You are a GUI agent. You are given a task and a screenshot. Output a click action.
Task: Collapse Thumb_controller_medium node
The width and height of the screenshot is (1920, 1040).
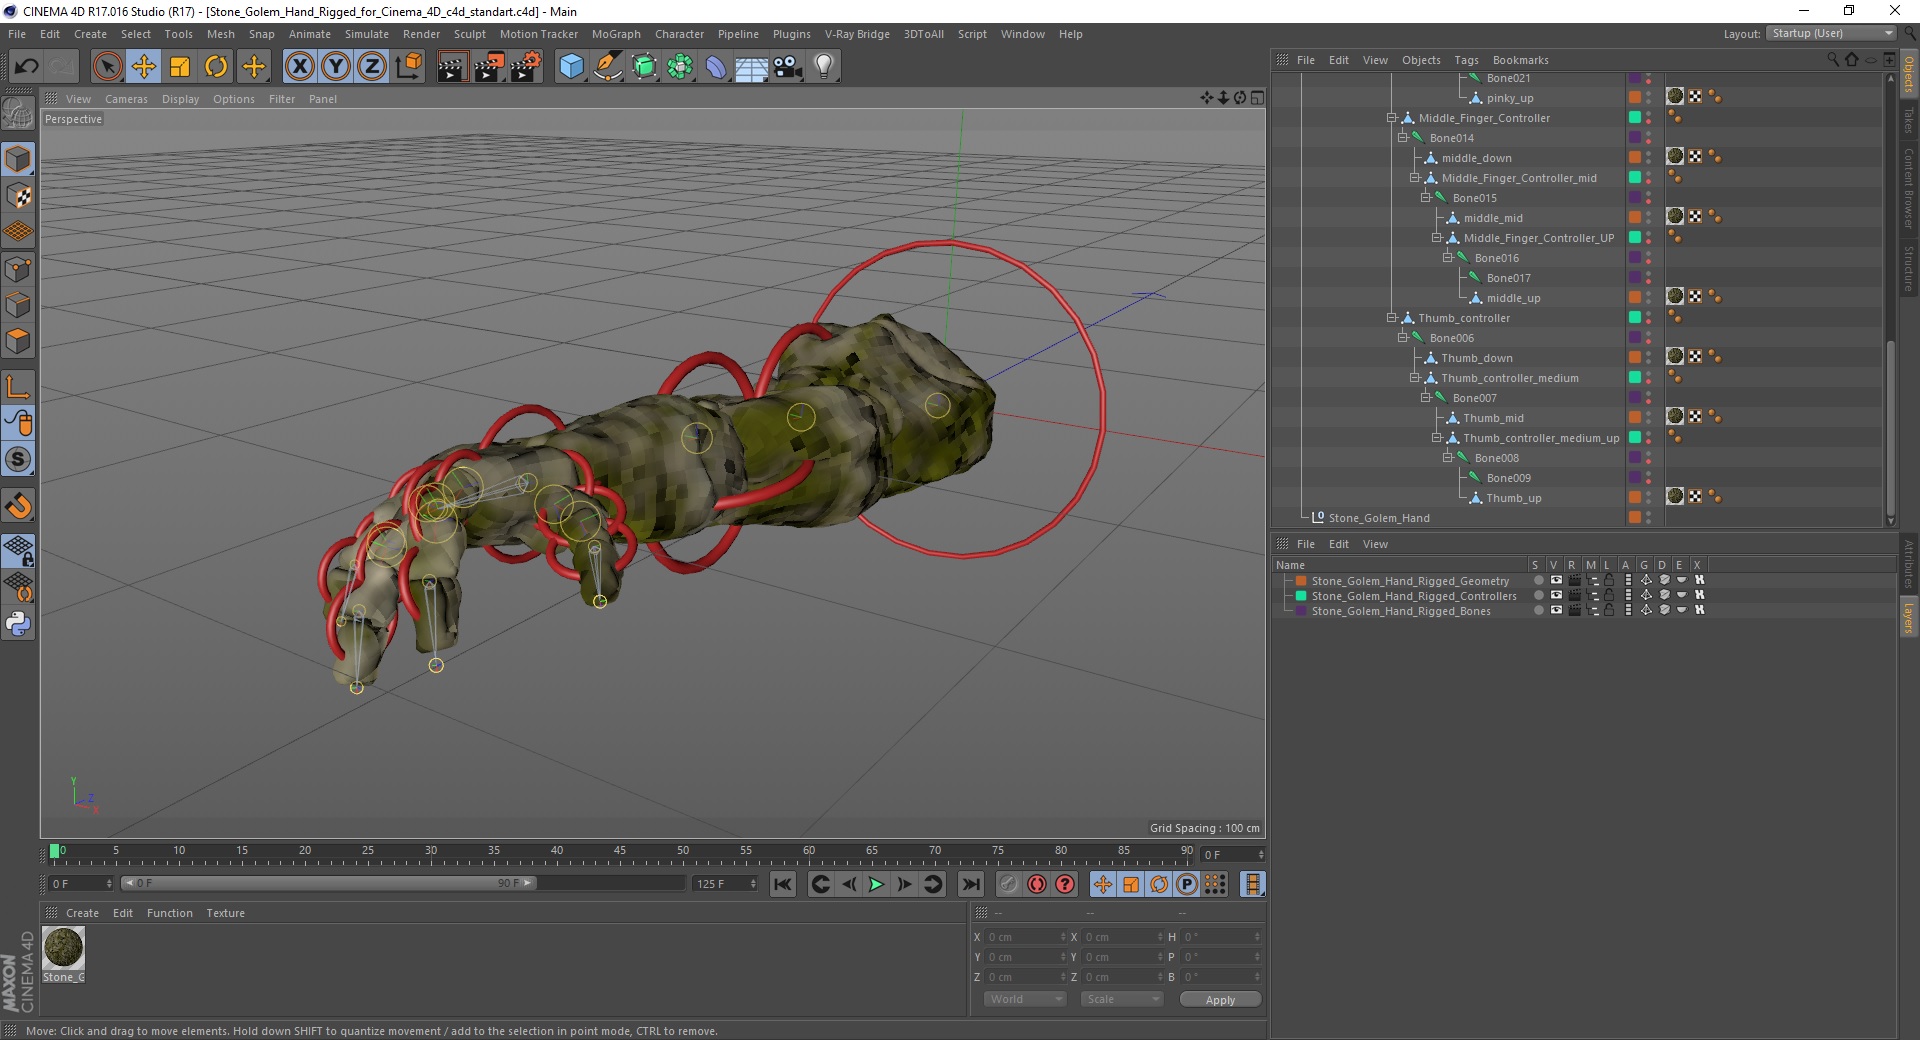click(x=1414, y=378)
